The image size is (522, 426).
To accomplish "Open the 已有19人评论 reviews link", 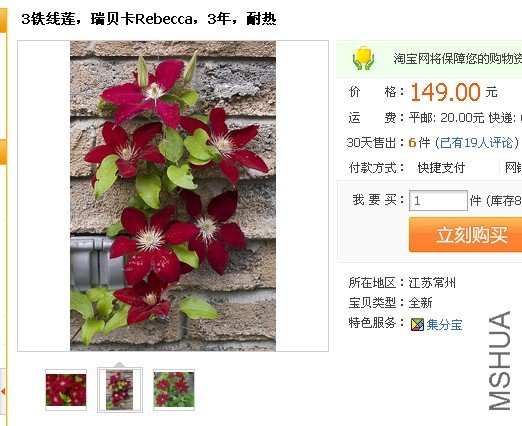I will [x=476, y=143].
